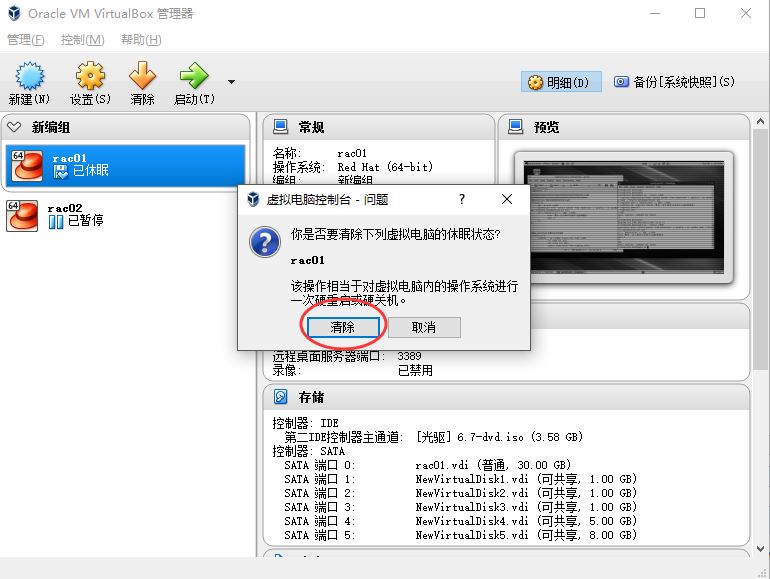Screen dimensions: 770x579
Task: Click the rac02 Red Hat OS icon
Action: tap(22, 216)
